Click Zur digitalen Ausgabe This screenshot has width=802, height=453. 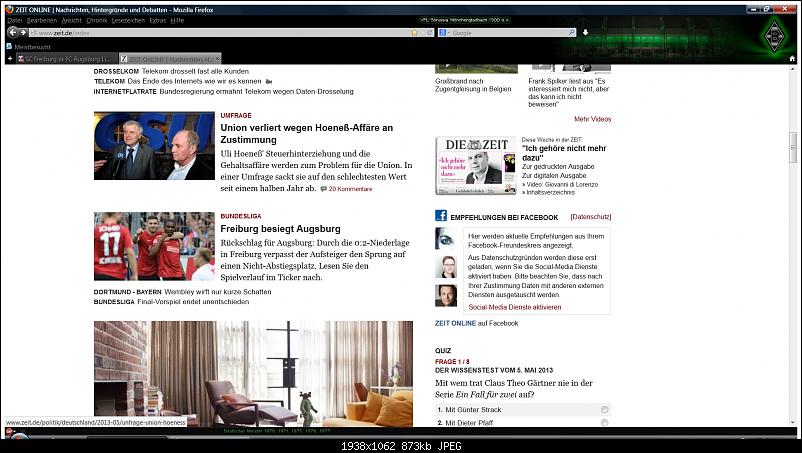click(x=554, y=175)
